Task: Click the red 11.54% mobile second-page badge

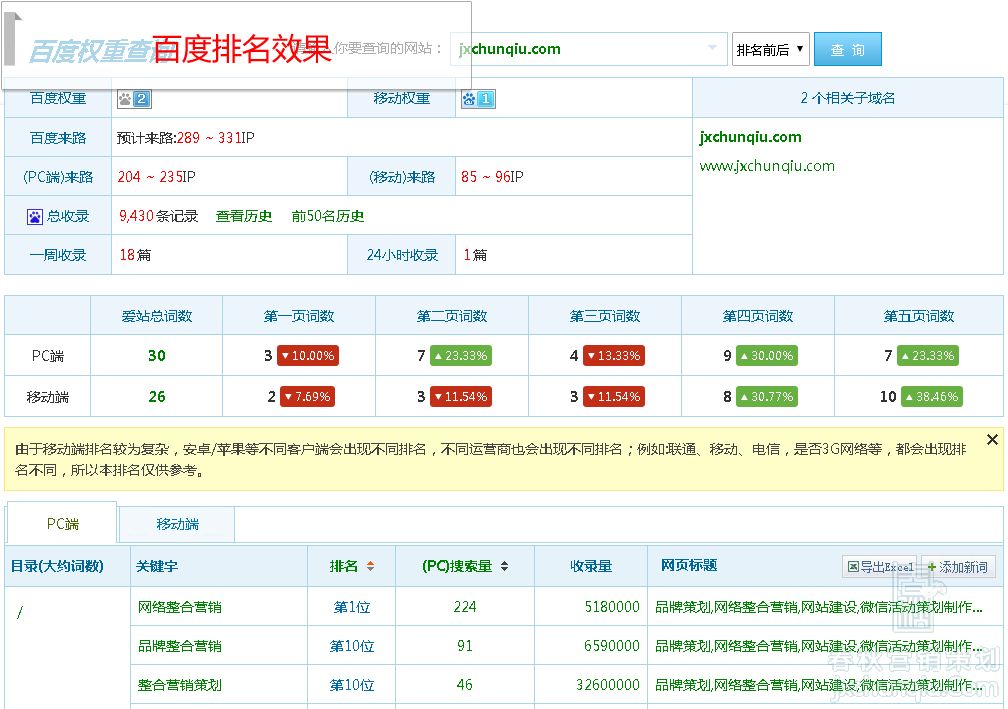Action: [461, 397]
